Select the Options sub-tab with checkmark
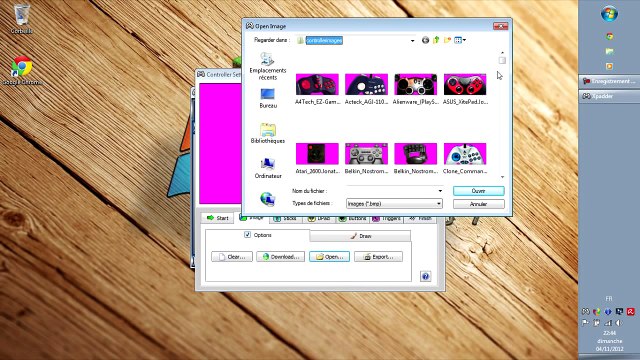The width and height of the screenshot is (640, 360). tap(258, 235)
